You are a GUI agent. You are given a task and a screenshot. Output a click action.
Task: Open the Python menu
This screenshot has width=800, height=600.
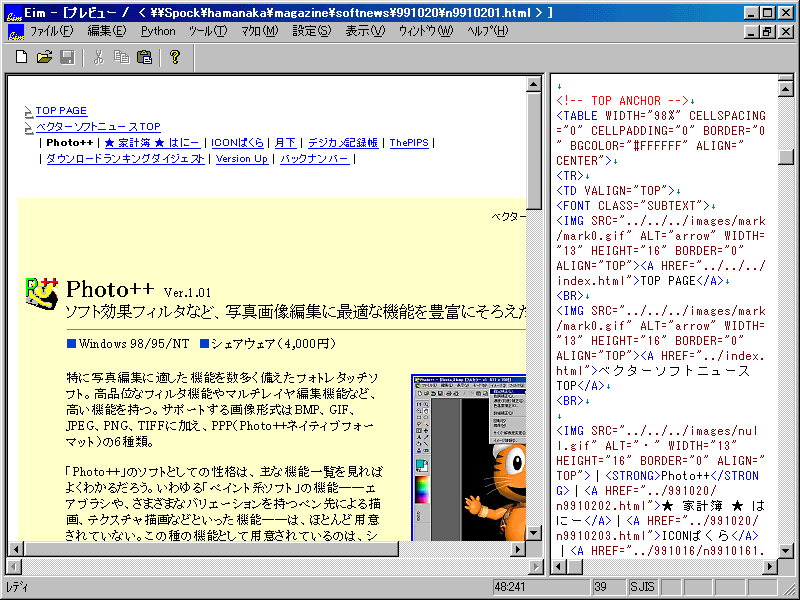(x=158, y=31)
